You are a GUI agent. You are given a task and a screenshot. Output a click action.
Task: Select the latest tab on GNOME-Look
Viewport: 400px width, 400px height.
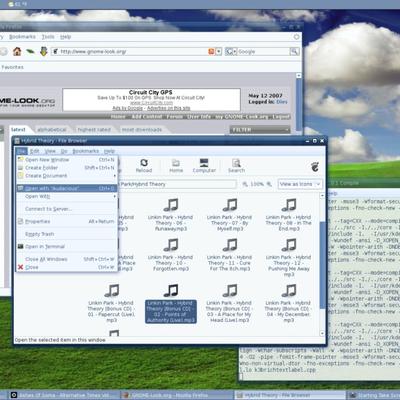(18, 129)
